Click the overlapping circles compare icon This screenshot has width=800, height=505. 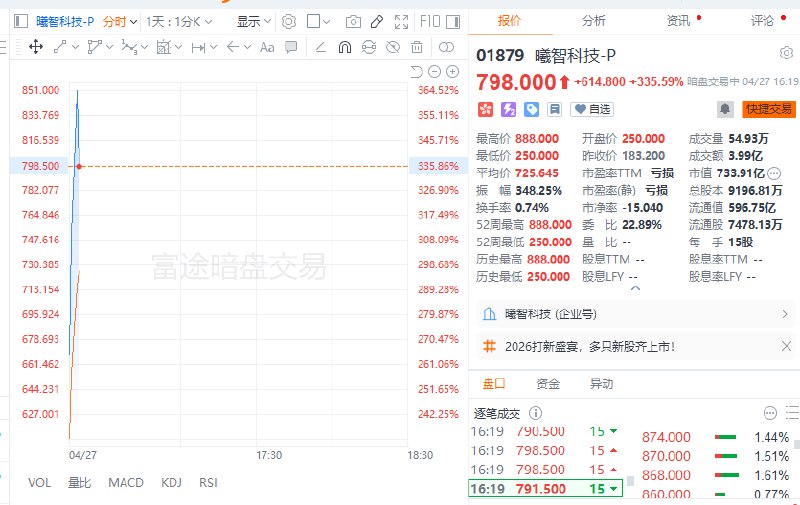[446, 47]
